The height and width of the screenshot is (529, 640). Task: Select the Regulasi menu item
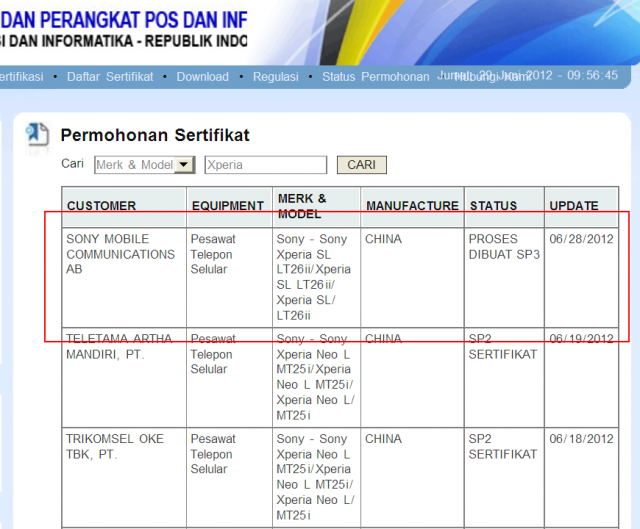(x=276, y=77)
